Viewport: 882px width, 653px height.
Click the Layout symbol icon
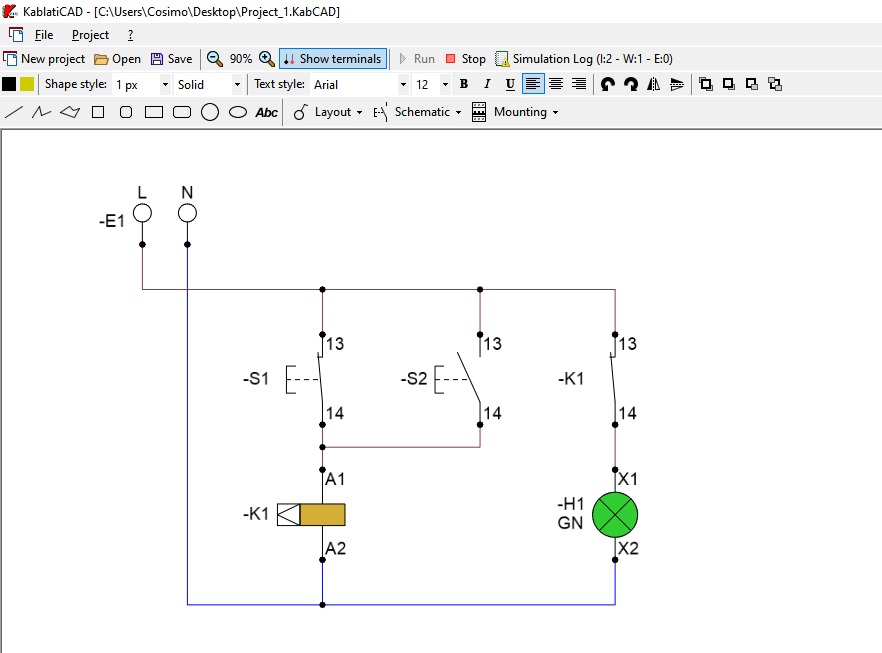click(x=300, y=112)
